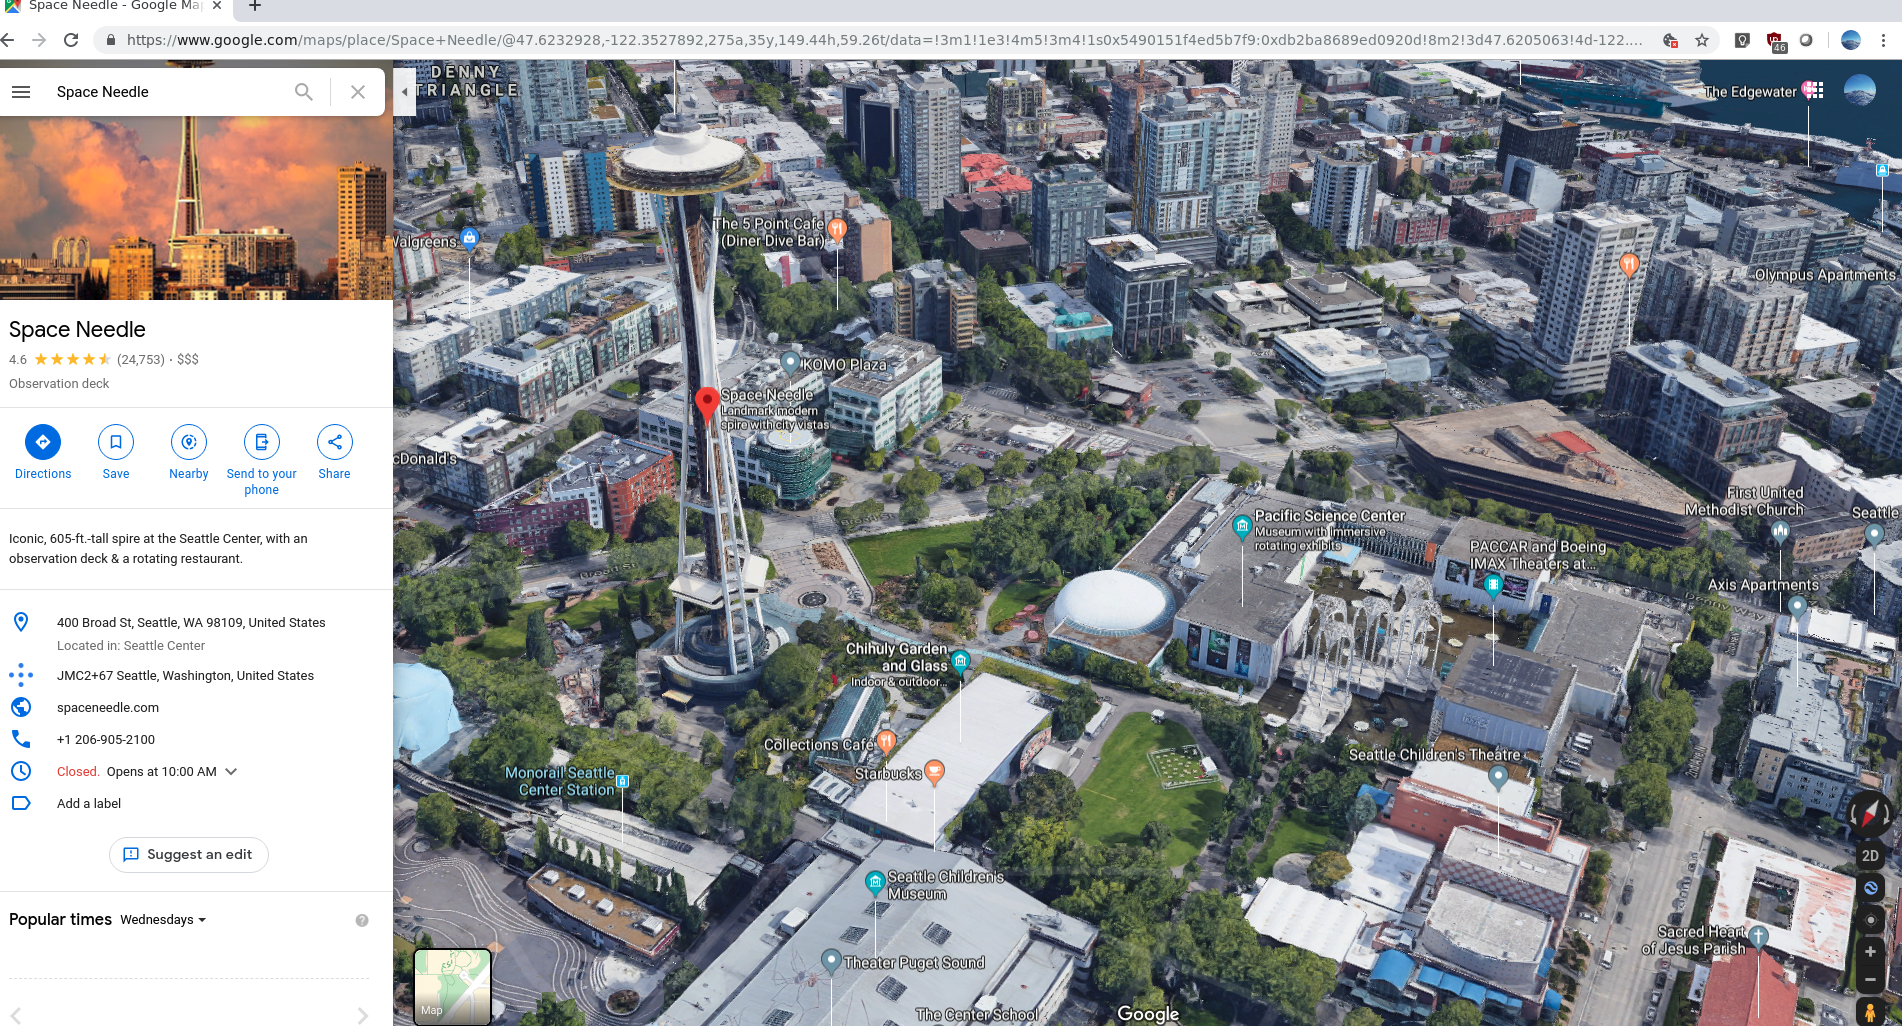Image resolution: width=1902 pixels, height=1026 pixels.
Task: Select the Chihuly Garden and Glass marker
Action: pyautogui.click(x=961, y=660)
